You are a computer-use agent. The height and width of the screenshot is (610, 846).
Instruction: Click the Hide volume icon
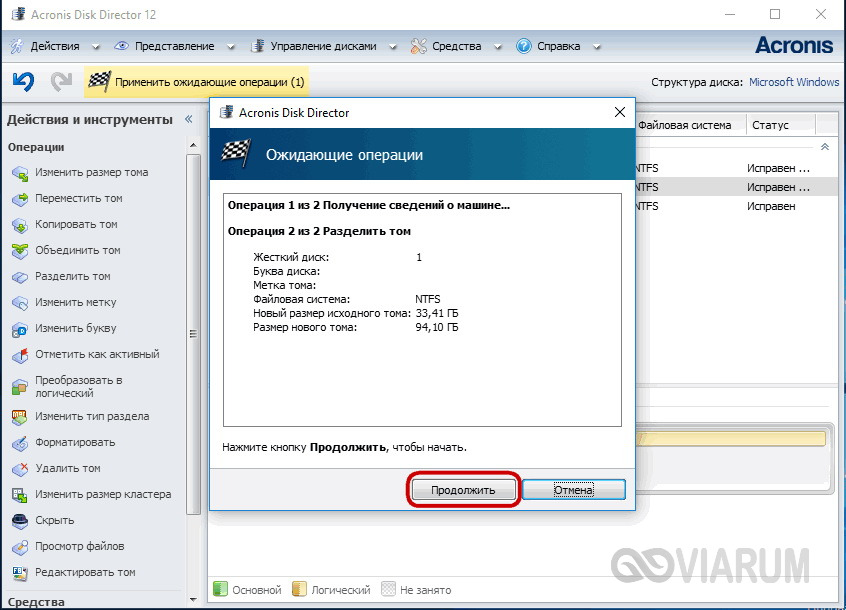coord(20,521)
